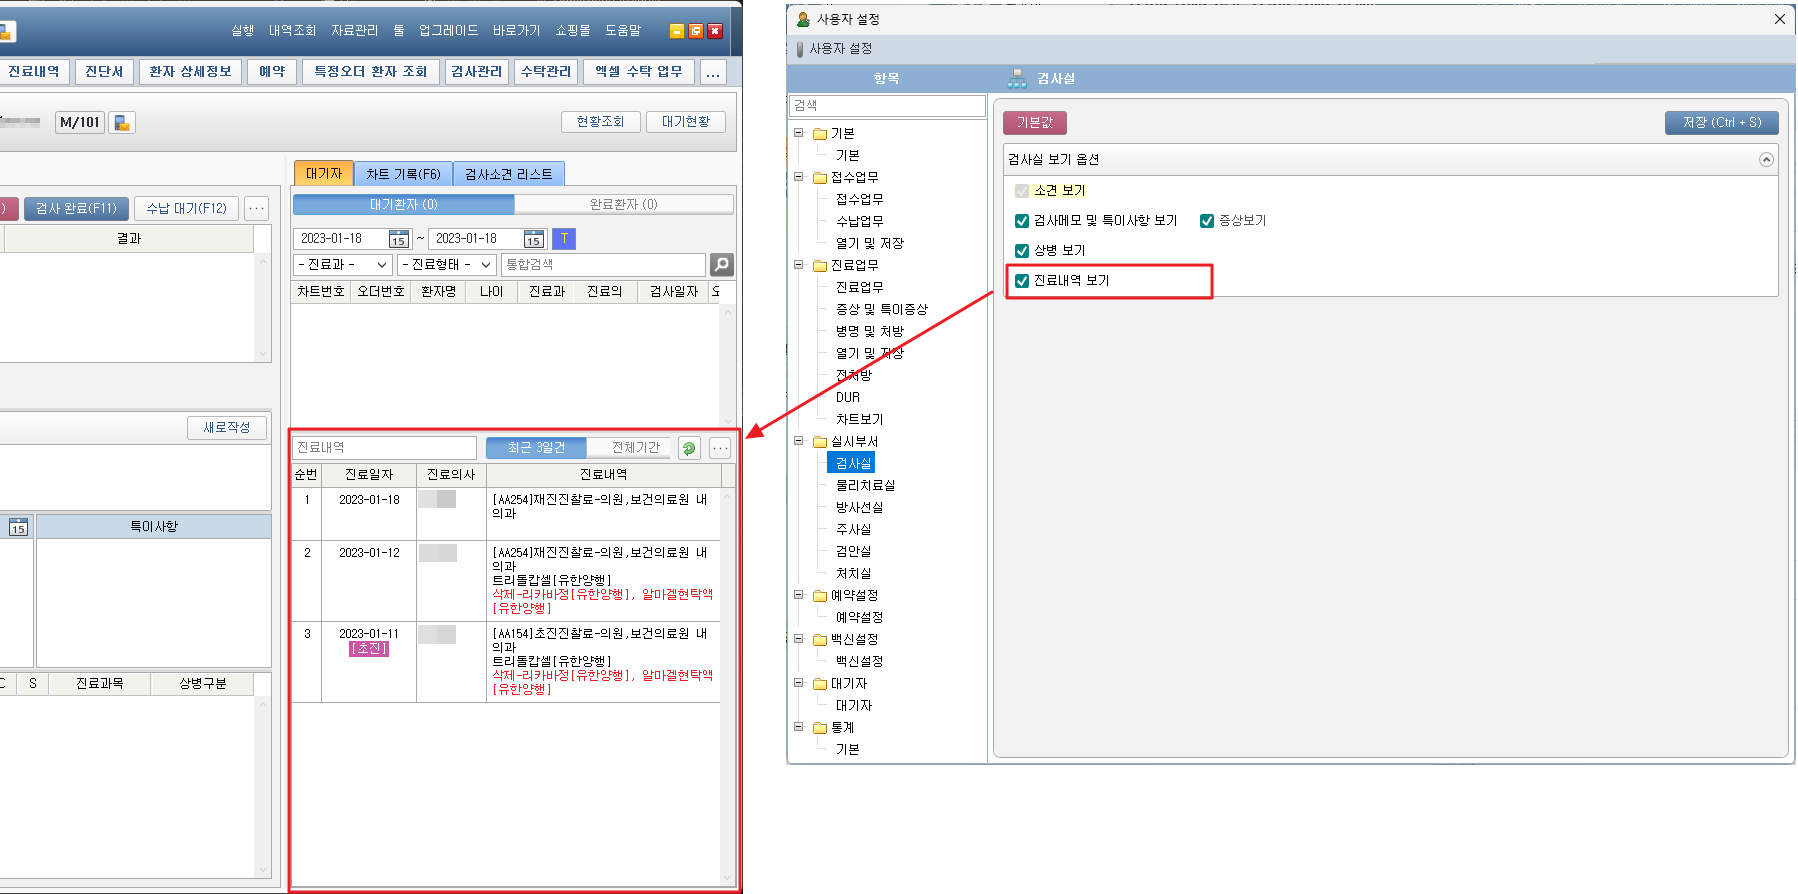Select the 전체기간 period toggle
The image size is (1798, 894).
pos(635,448)
